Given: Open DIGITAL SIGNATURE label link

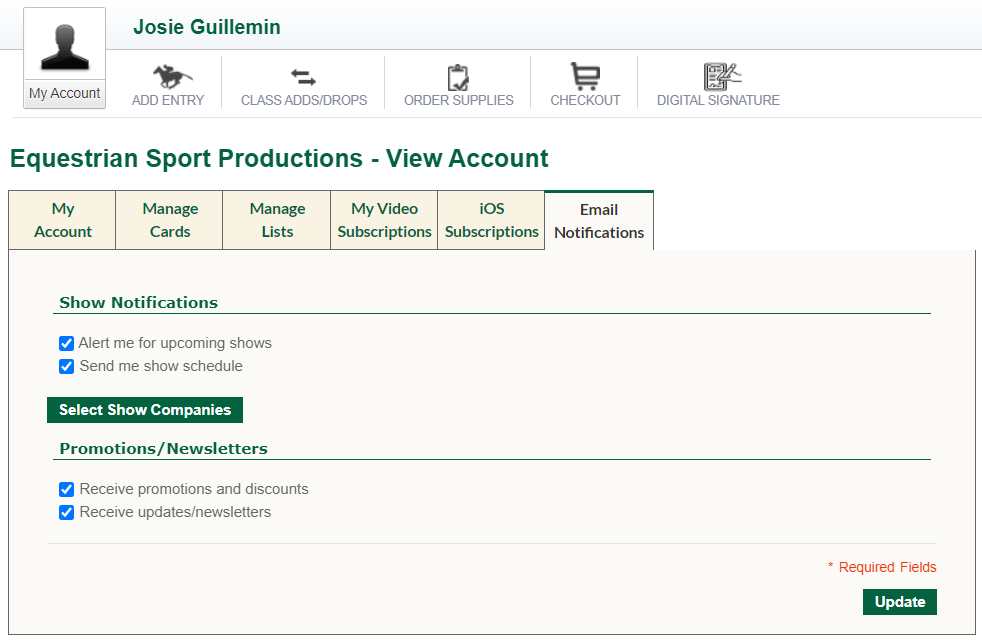Looking at the screenshot, I should coord(718,100).
